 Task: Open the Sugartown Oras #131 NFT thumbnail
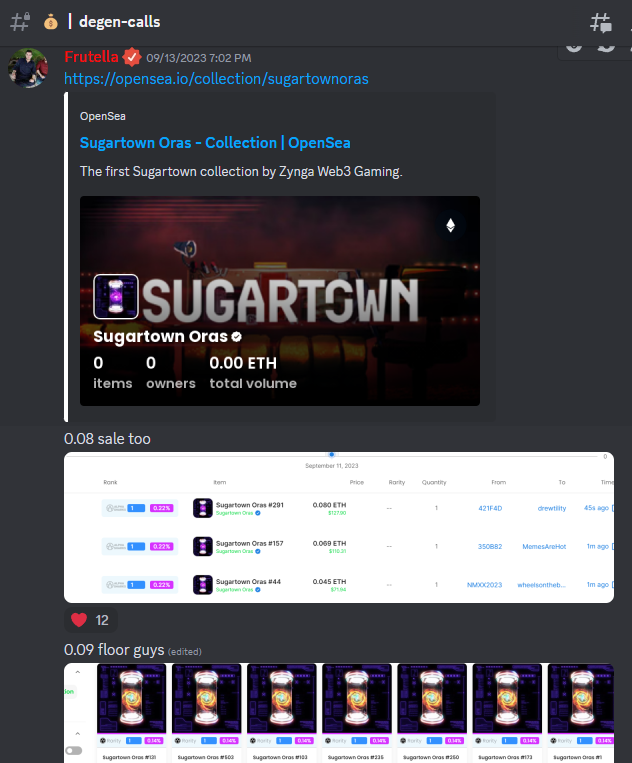tap(131, 698)
